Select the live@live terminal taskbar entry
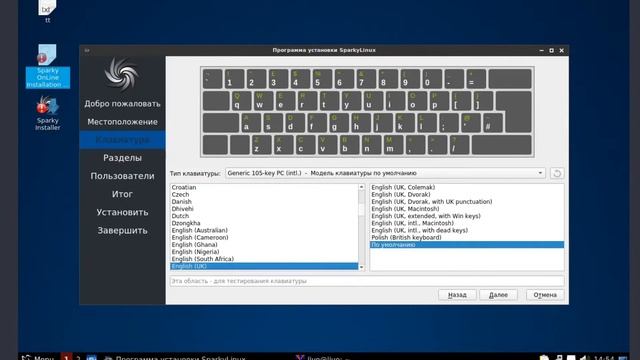The width and height of the screenshot is (640, 360). [322, 357]
